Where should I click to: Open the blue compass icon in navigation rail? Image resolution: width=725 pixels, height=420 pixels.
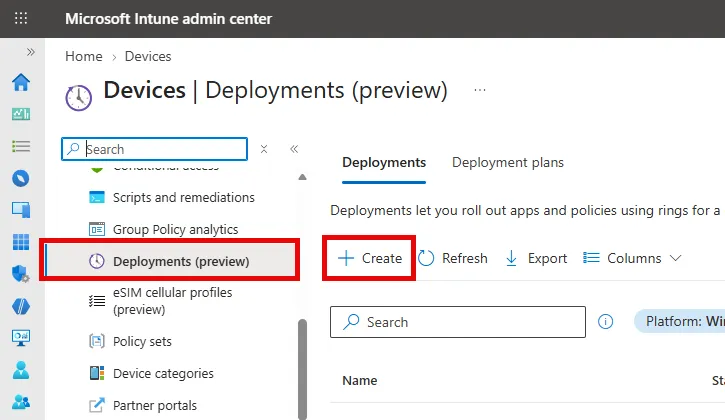[x=21, y=178]
